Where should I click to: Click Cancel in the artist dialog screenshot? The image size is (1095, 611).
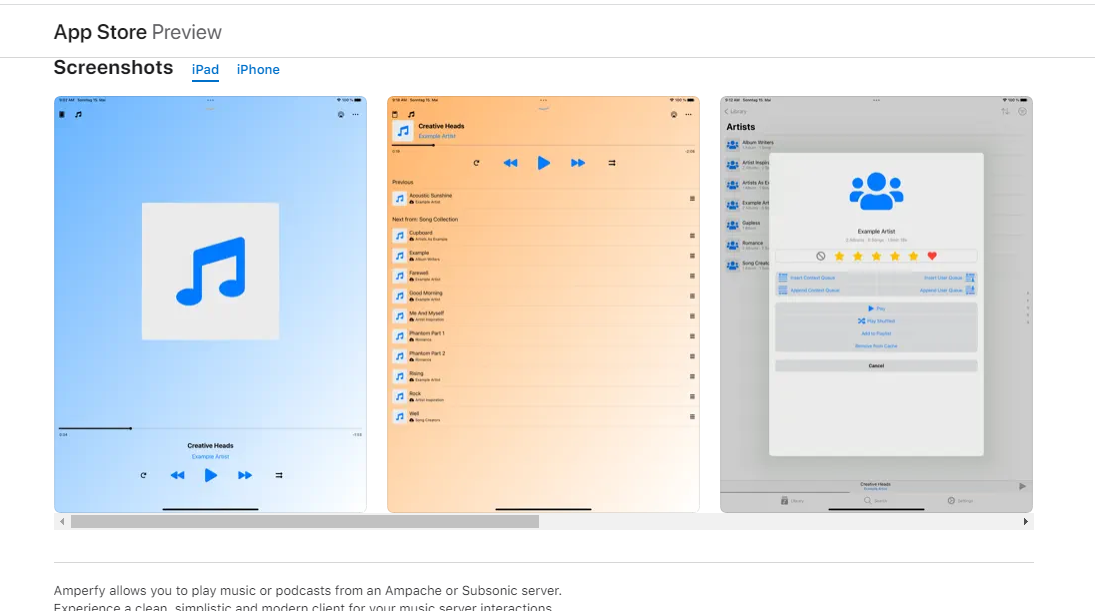click(876, 366)
